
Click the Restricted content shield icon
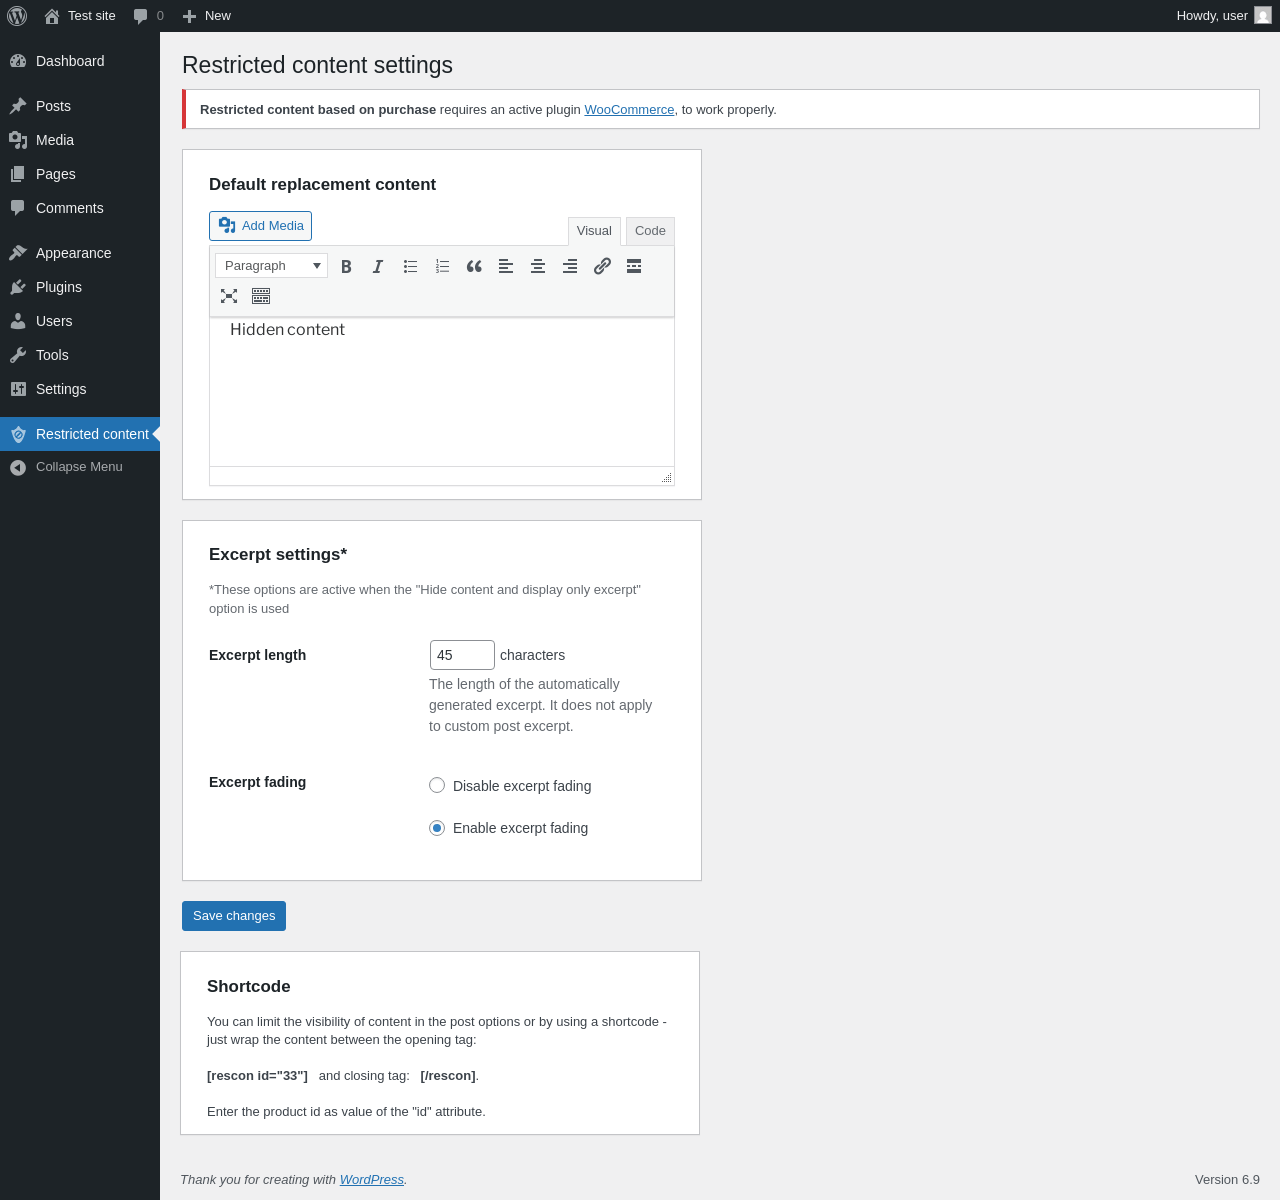[18, 434]
